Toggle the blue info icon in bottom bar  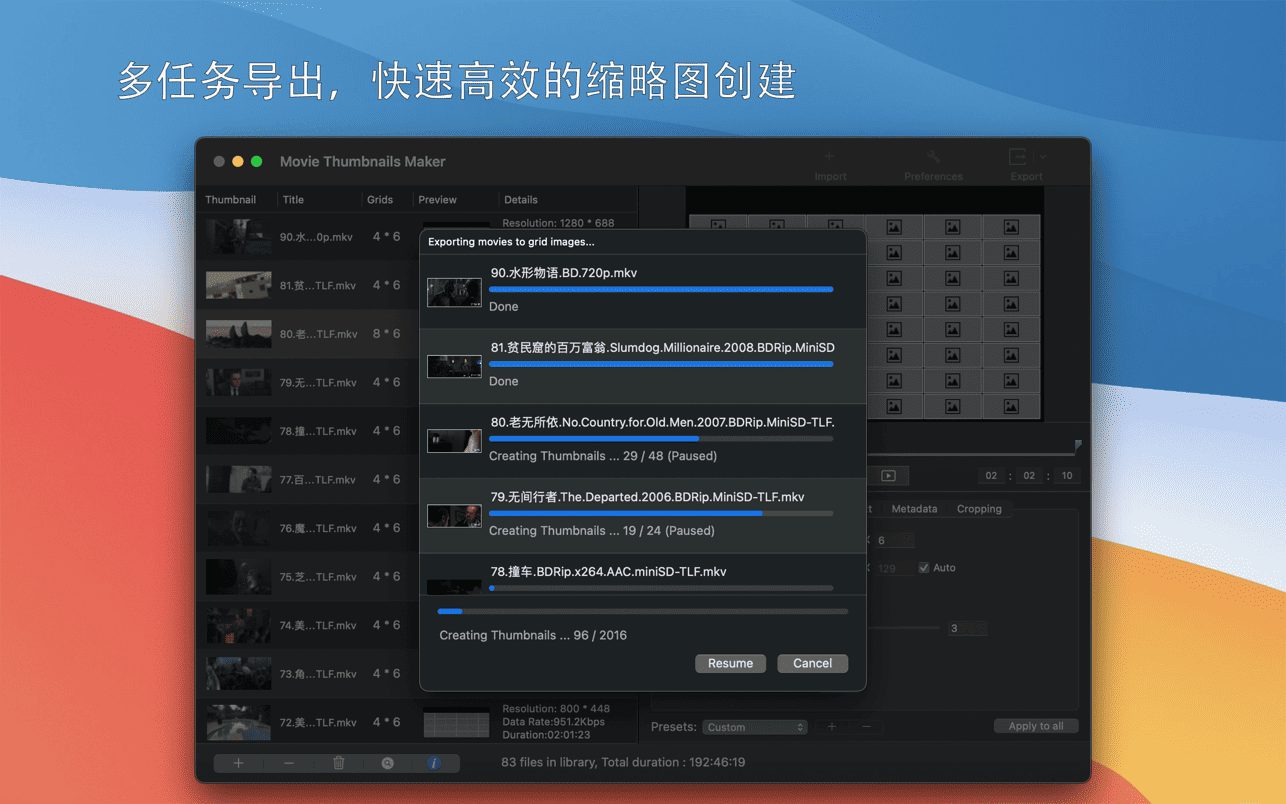click(x=434, y=763)
